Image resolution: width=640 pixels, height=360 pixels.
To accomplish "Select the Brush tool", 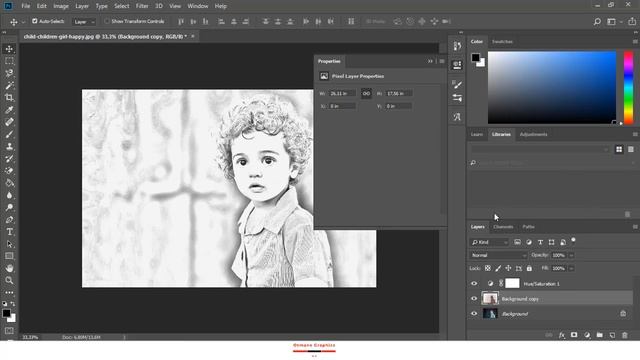I will [x=9, y=134].
